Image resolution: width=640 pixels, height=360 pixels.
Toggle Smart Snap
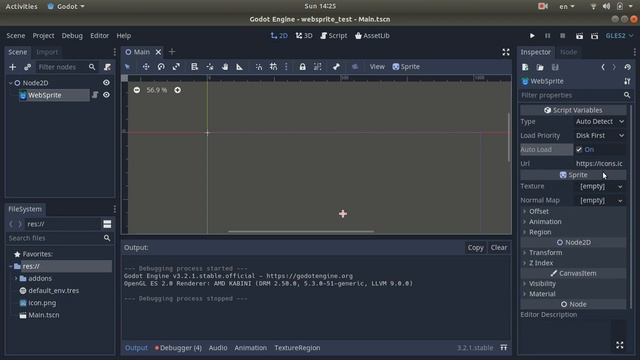pos(259,67)
